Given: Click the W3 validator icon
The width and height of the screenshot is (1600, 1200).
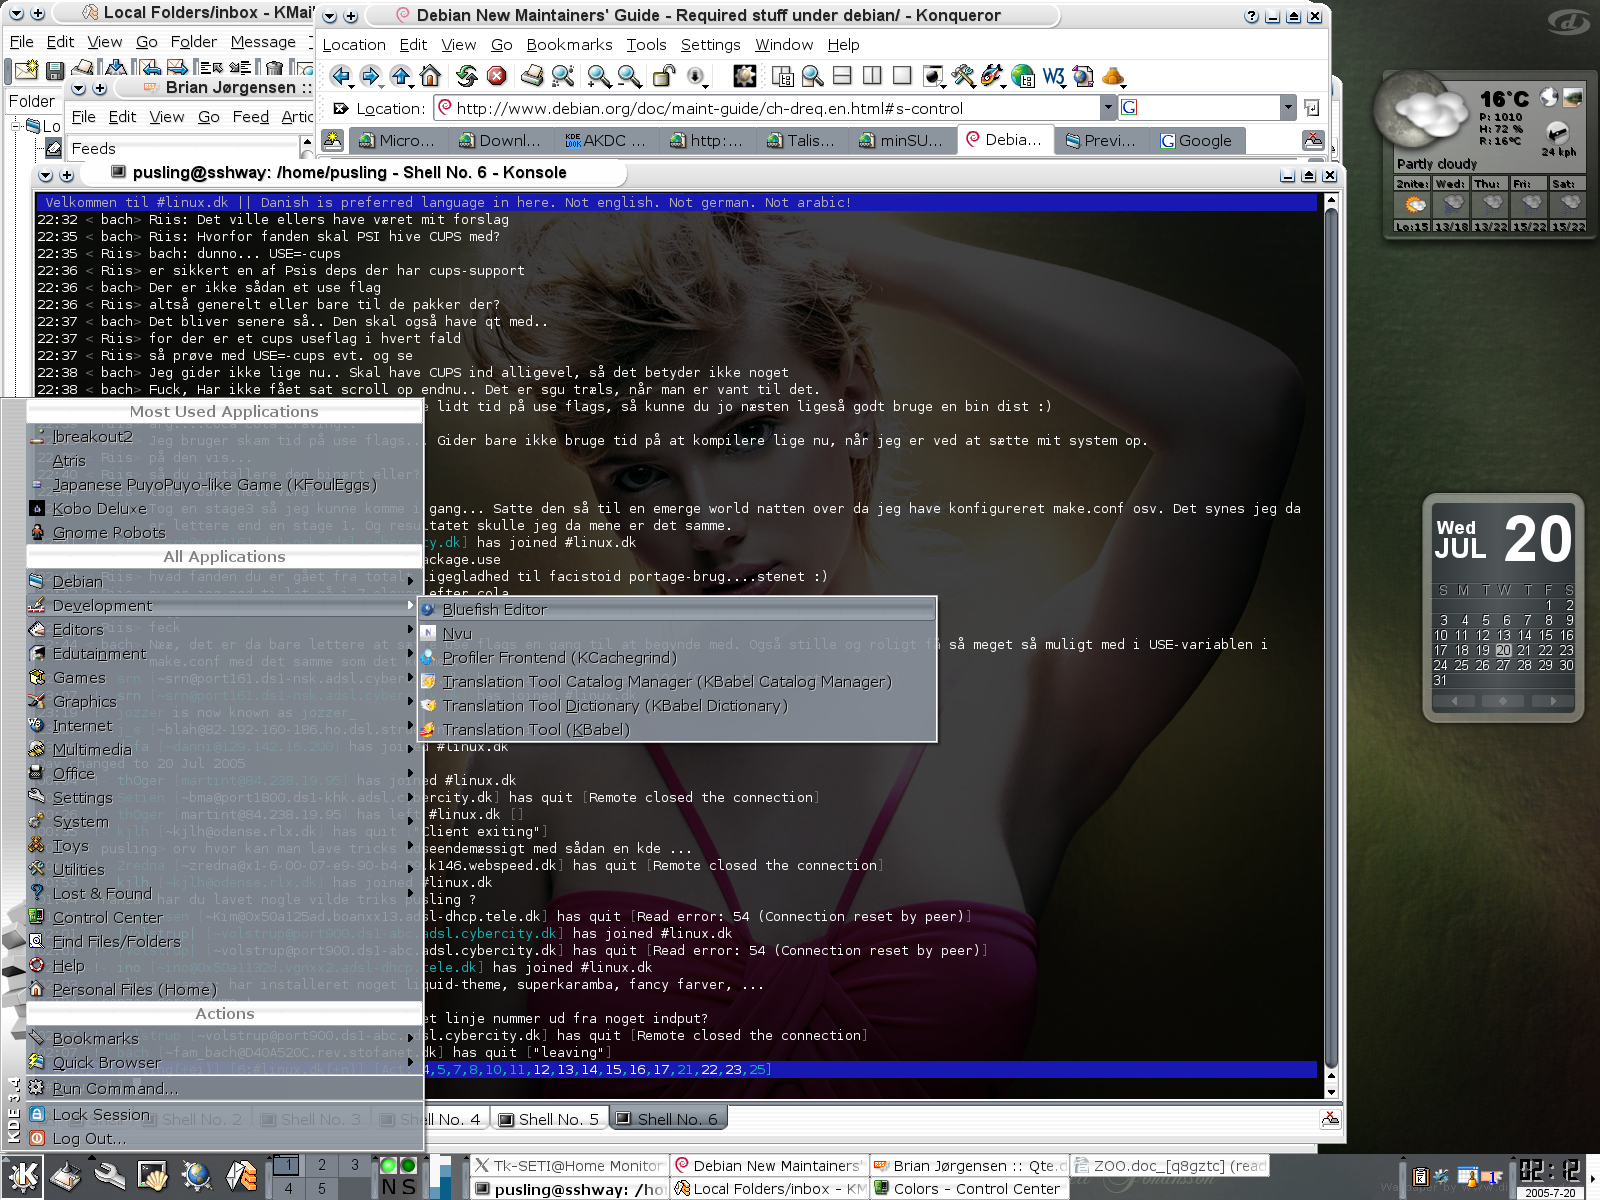Looking at the screenshot, I should point(1053,76).
